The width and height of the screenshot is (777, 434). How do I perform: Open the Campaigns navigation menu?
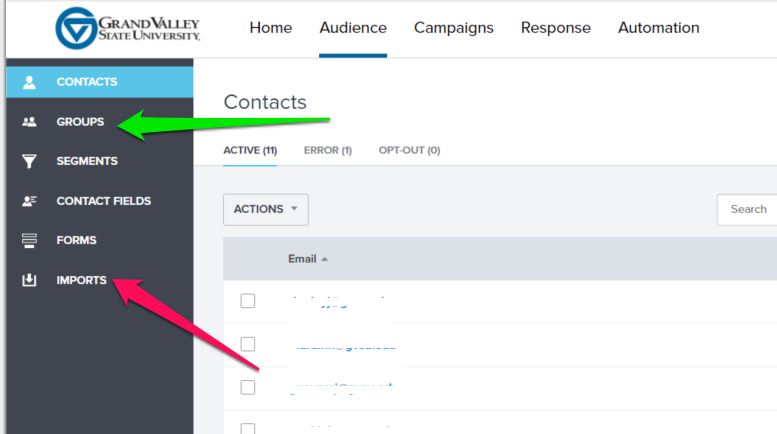tap(454, 28)
